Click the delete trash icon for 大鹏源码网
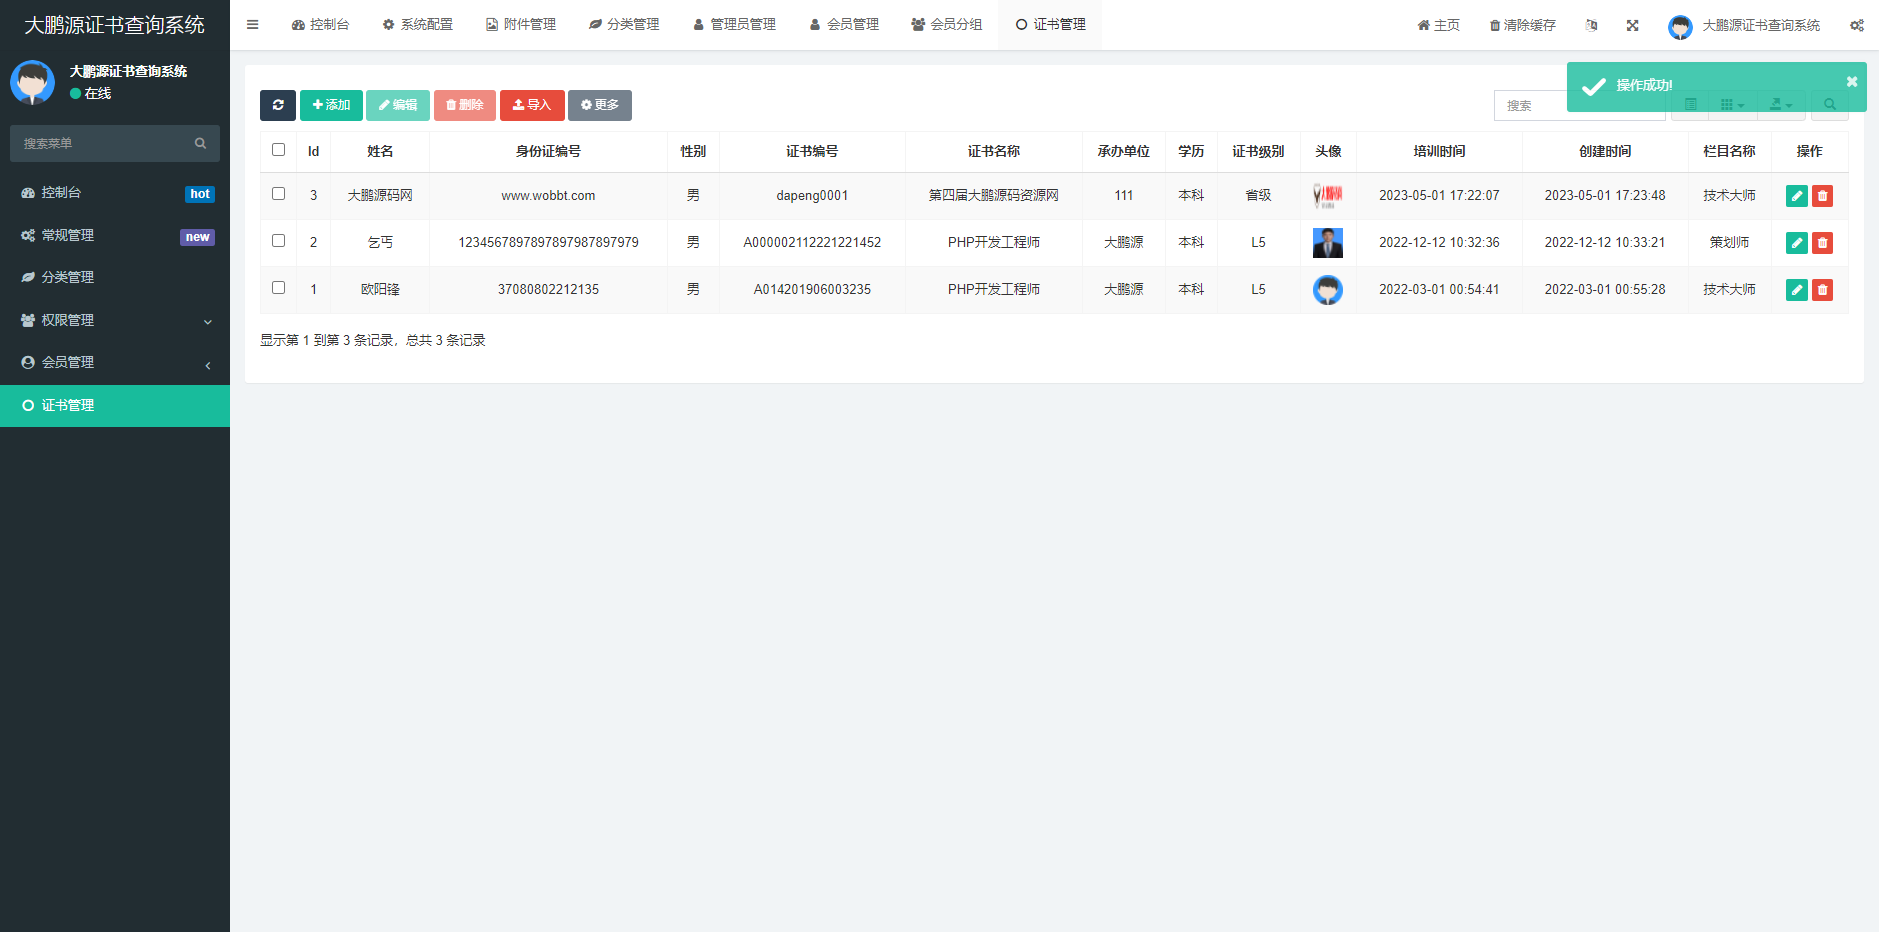This screenshot has width=1879, height=932. pyautogui.click(x=1822, y=196)
